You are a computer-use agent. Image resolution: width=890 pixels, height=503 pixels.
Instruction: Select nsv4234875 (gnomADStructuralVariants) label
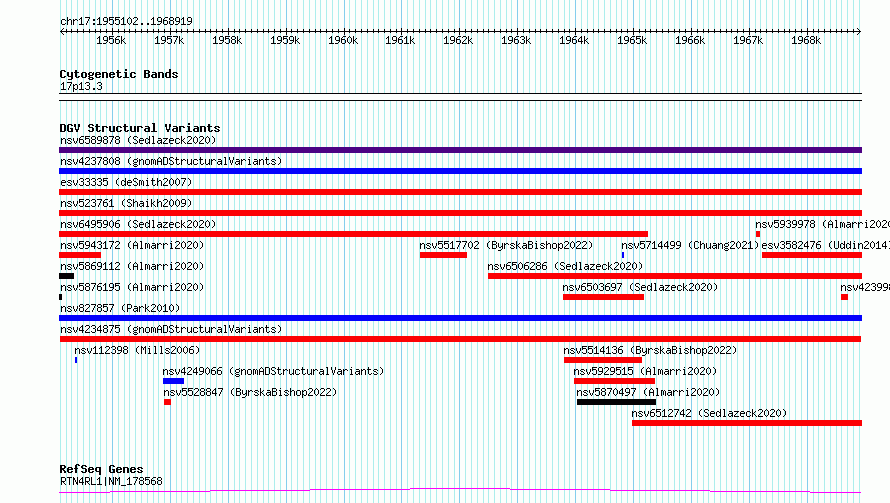coord(171,329)
